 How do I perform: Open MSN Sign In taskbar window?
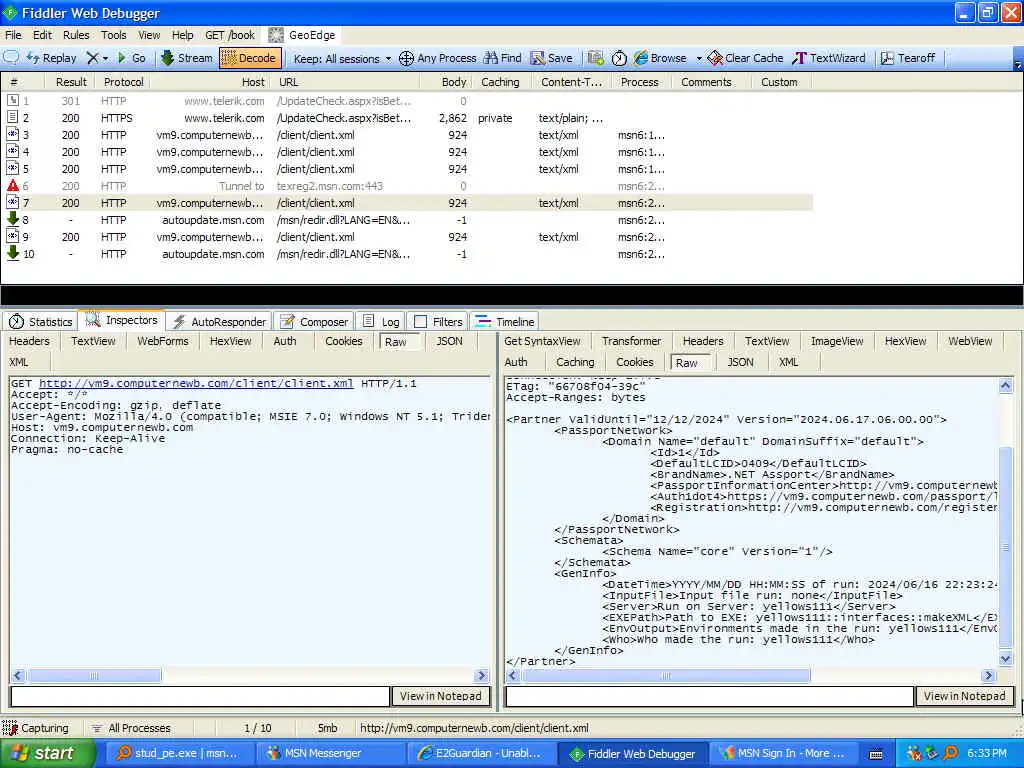(x=784, y=754)
